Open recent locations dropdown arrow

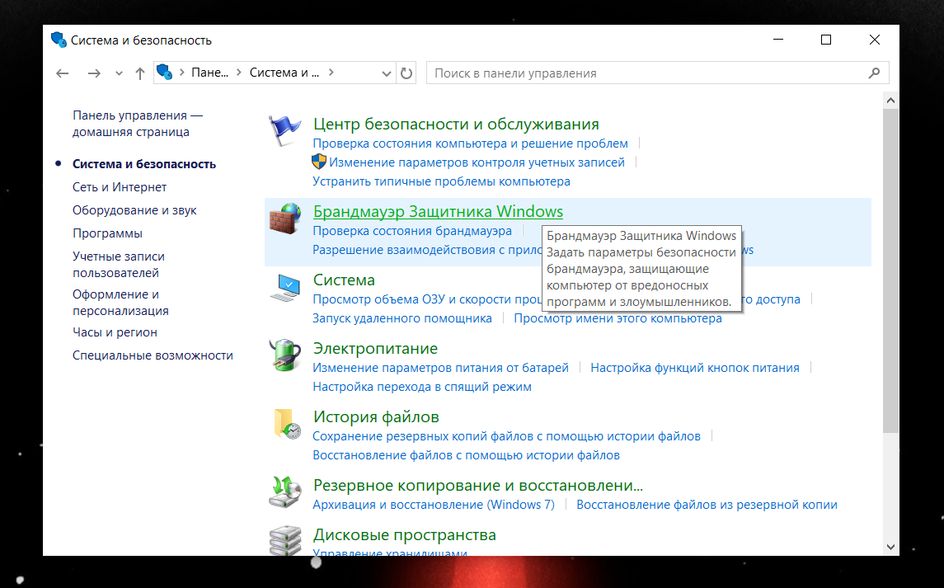[119, 73]
